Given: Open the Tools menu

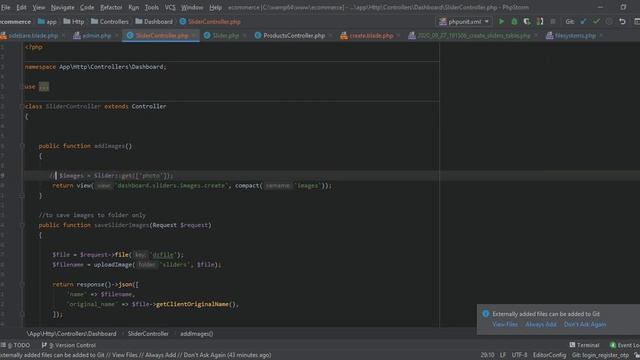Looking at the screenshot, I should pos(151,7).
